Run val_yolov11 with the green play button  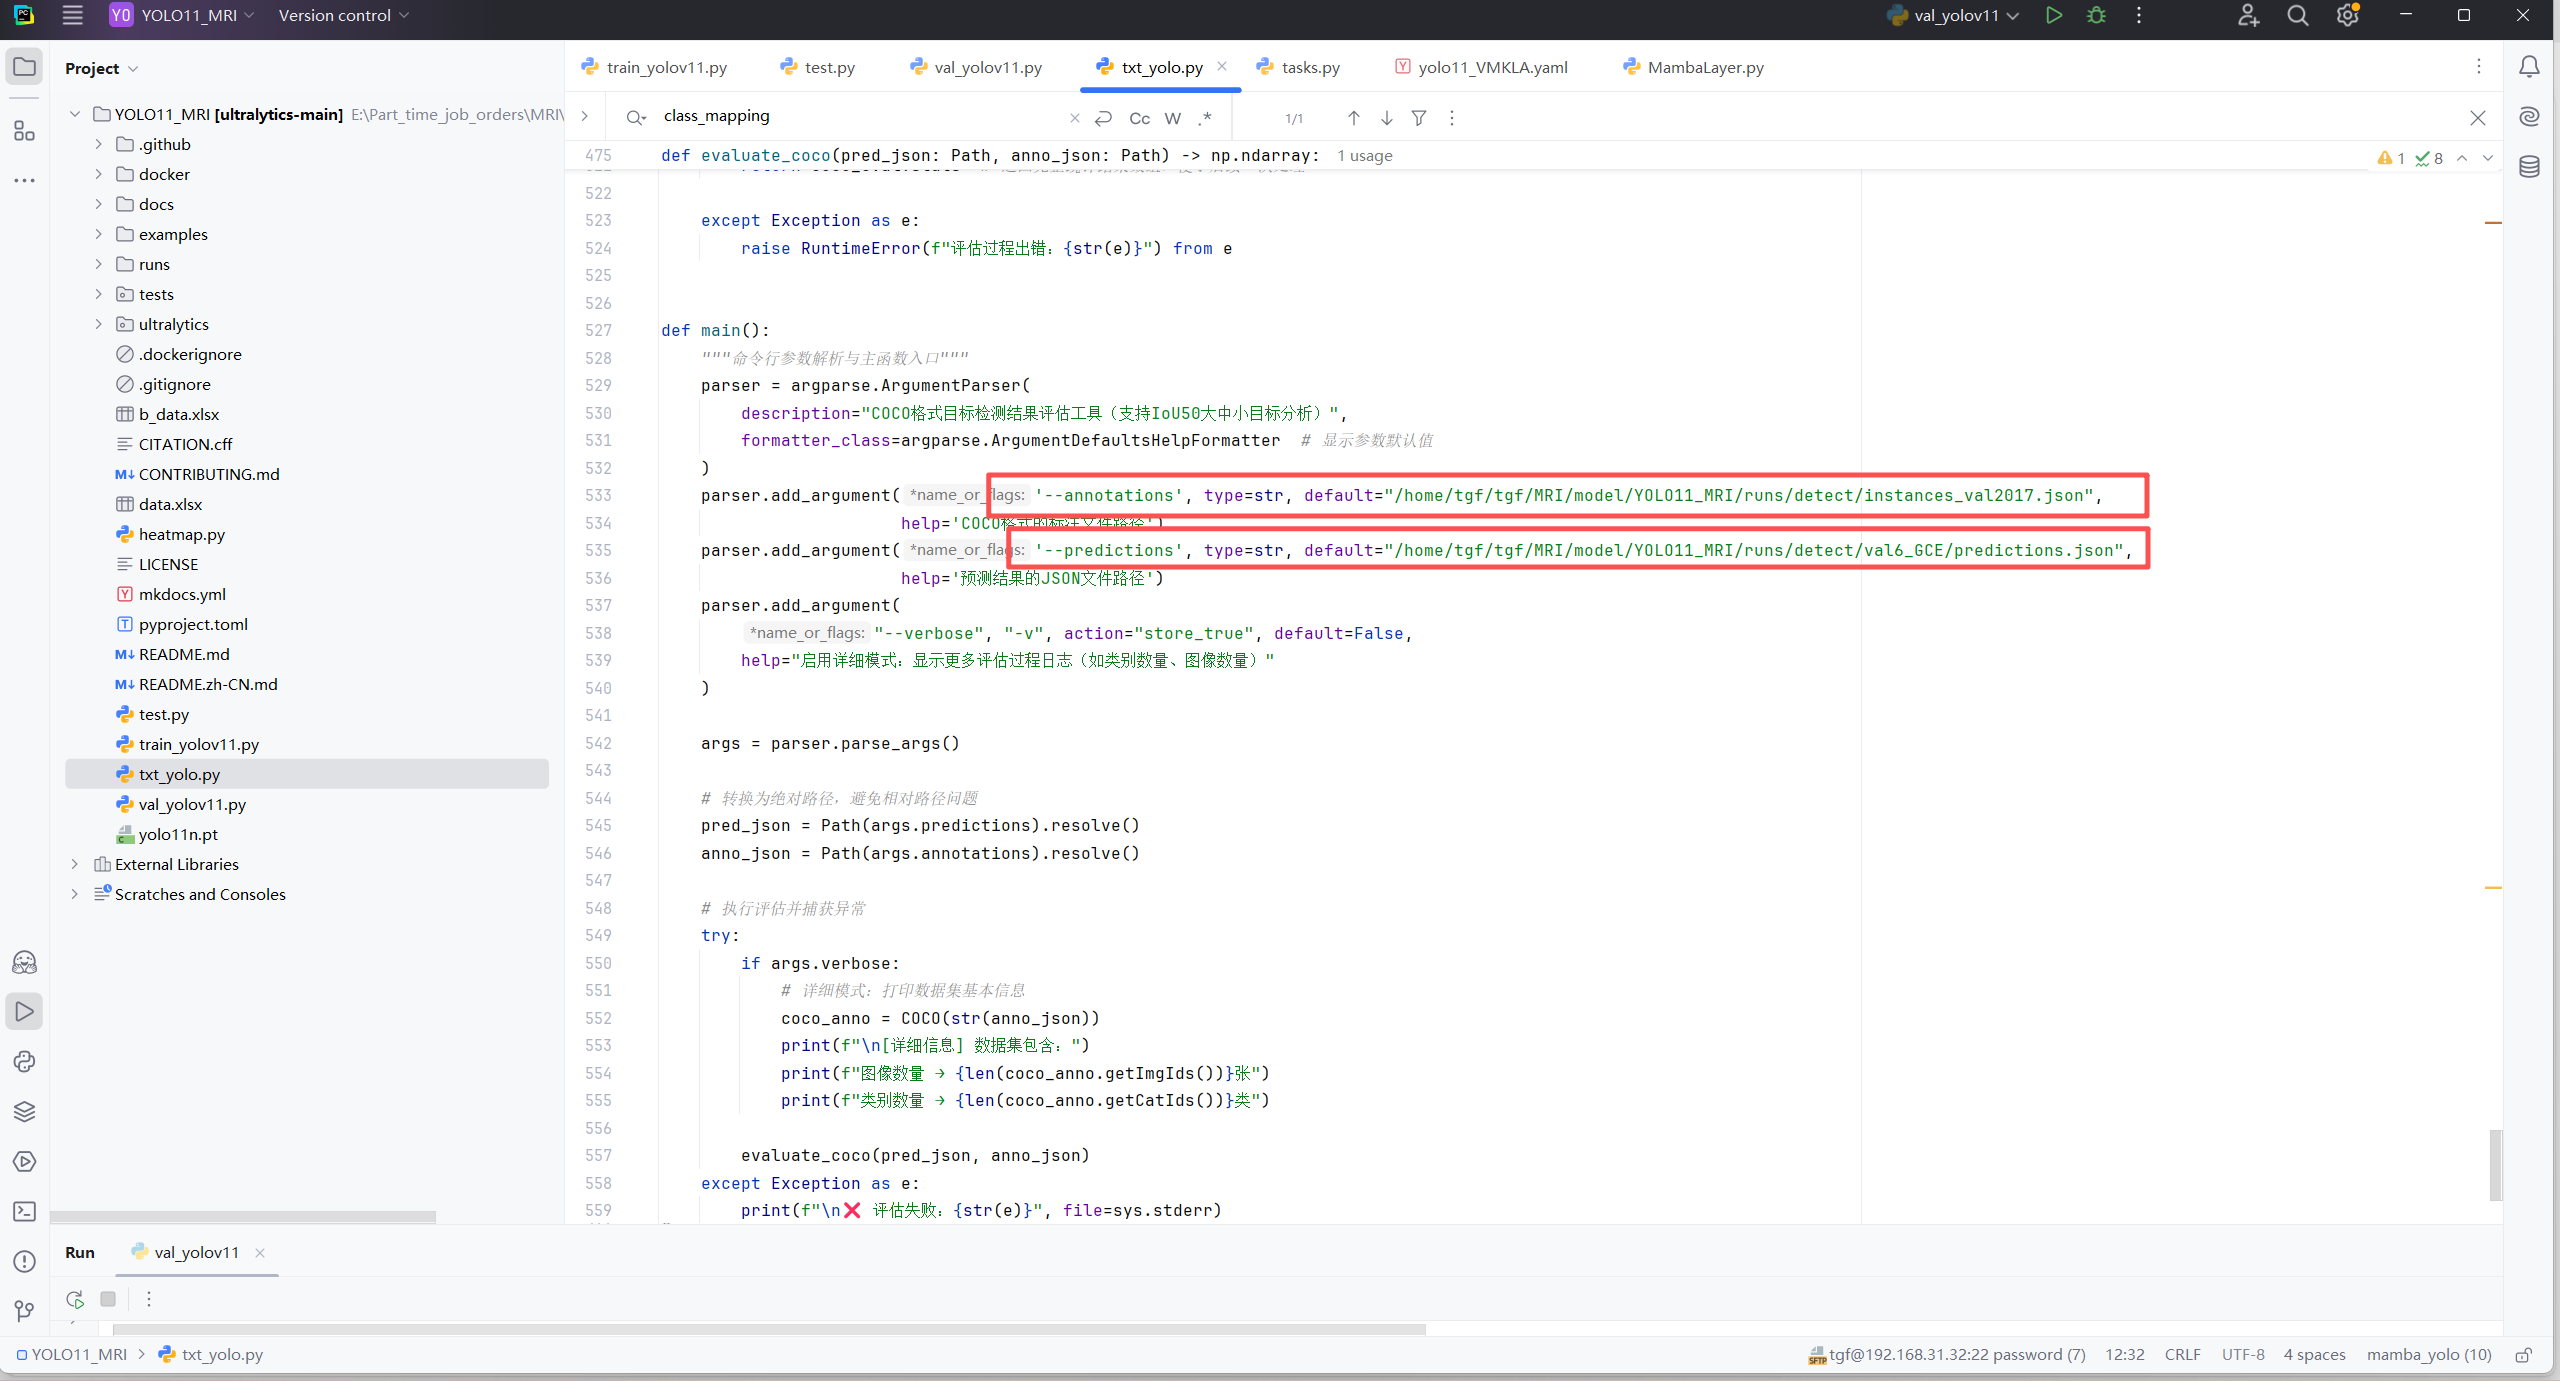pos(2053,15)
